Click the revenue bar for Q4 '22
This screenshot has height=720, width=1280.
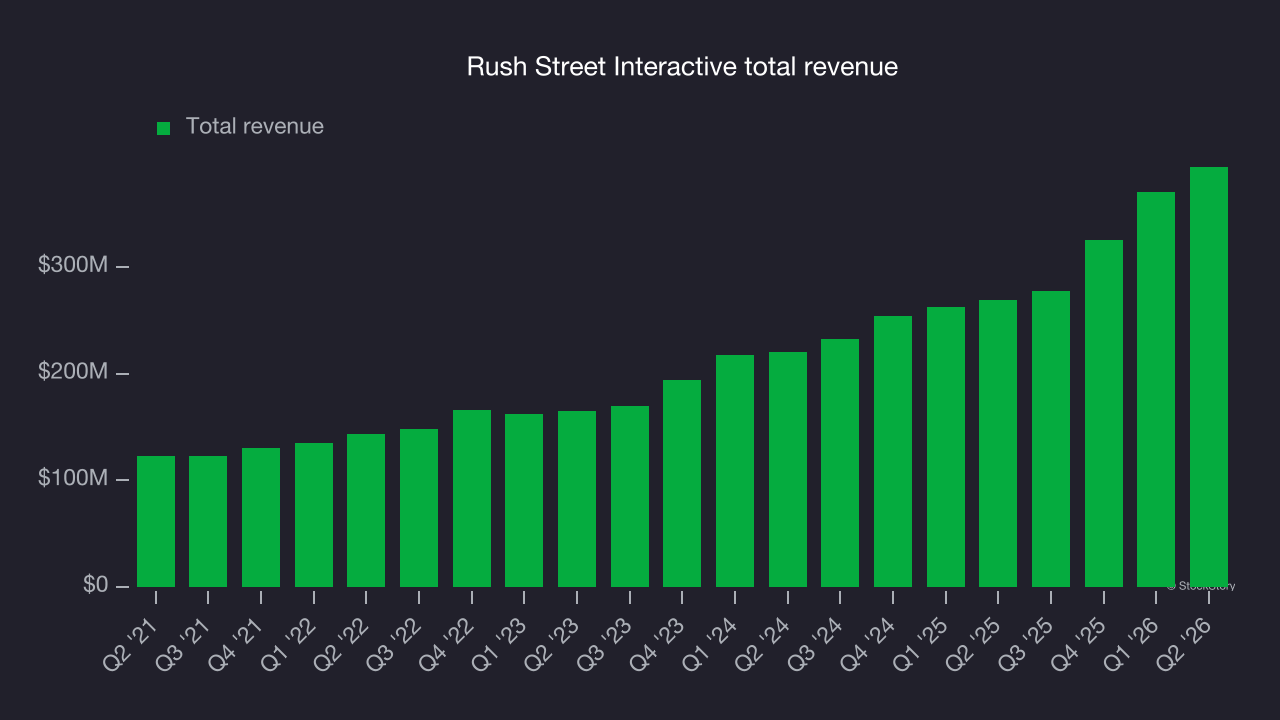pos(472,499)
